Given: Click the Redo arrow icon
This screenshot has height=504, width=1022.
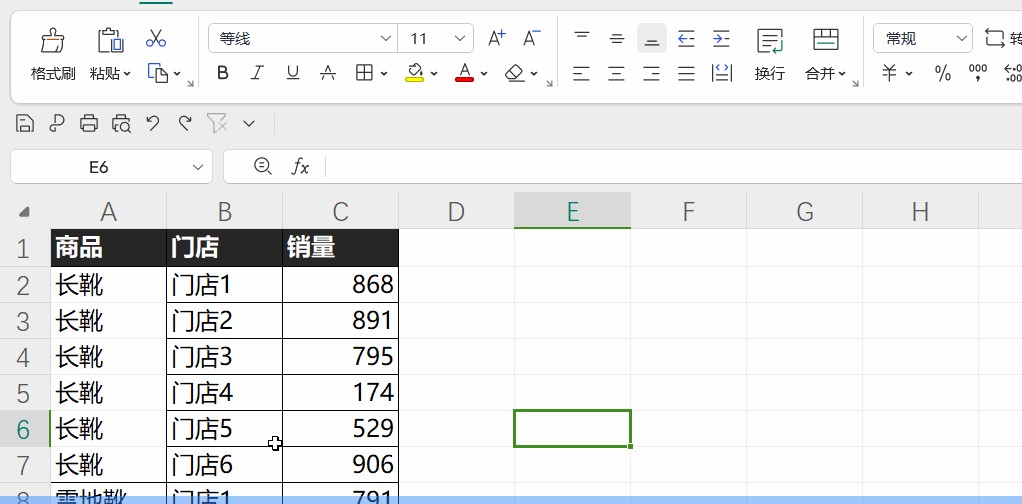Looking at the screenshot, I should 185,123.
